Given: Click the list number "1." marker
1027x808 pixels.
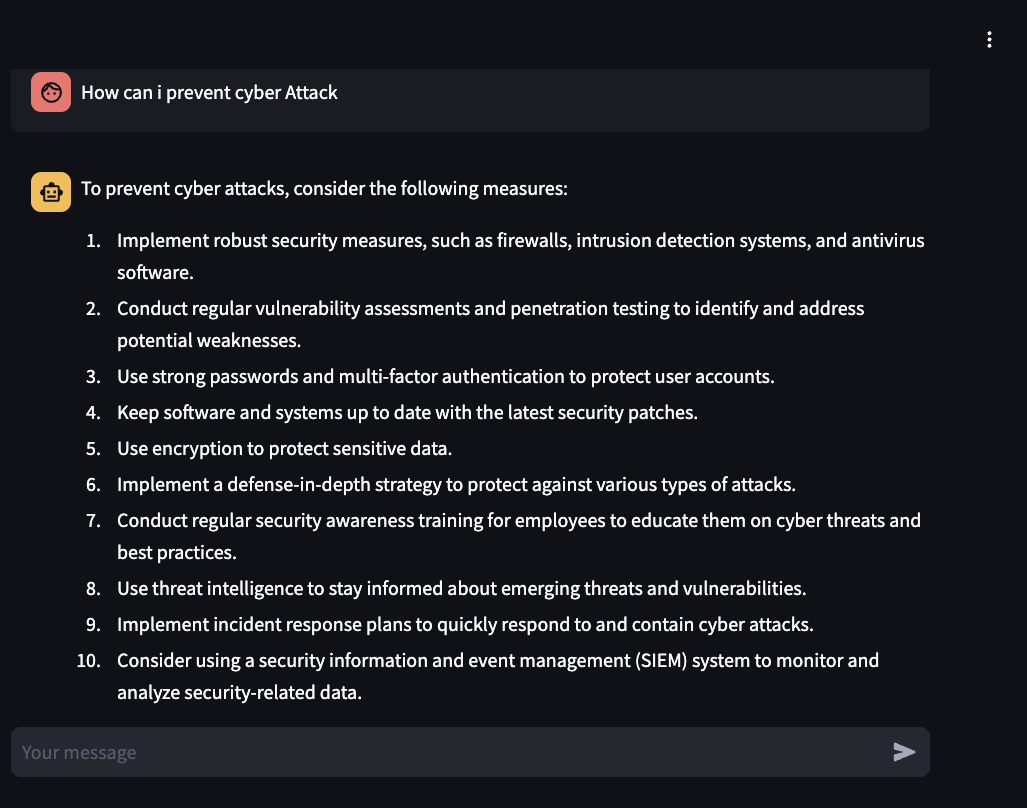Looking at the screenshot, I should [x=94, y=241].
